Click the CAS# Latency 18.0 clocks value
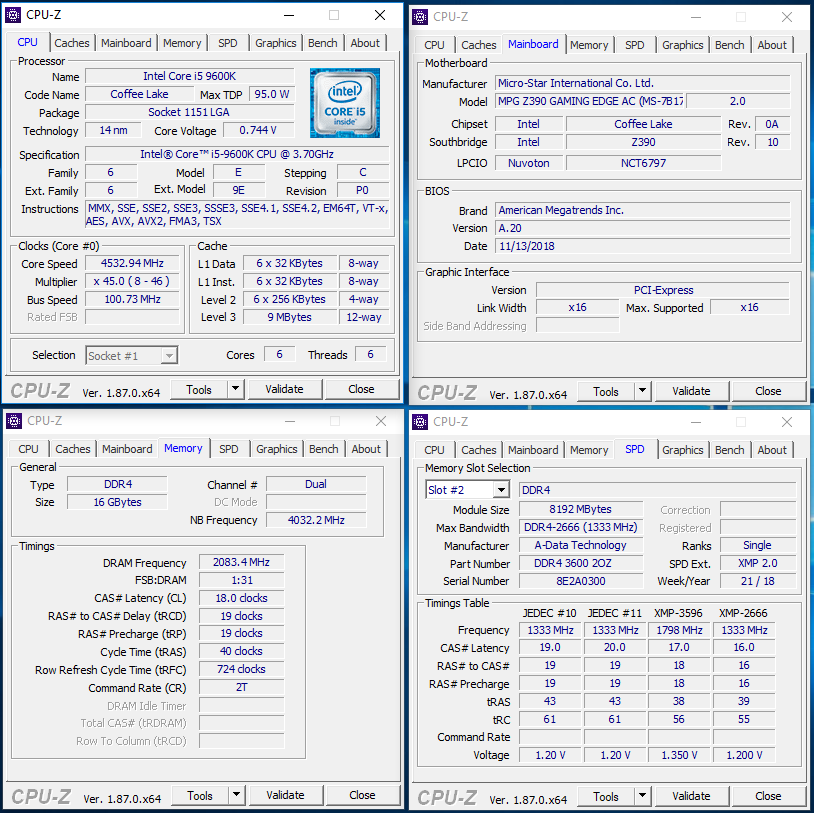Viewport: 814px width, 813px height. click(x=241, y=598)
